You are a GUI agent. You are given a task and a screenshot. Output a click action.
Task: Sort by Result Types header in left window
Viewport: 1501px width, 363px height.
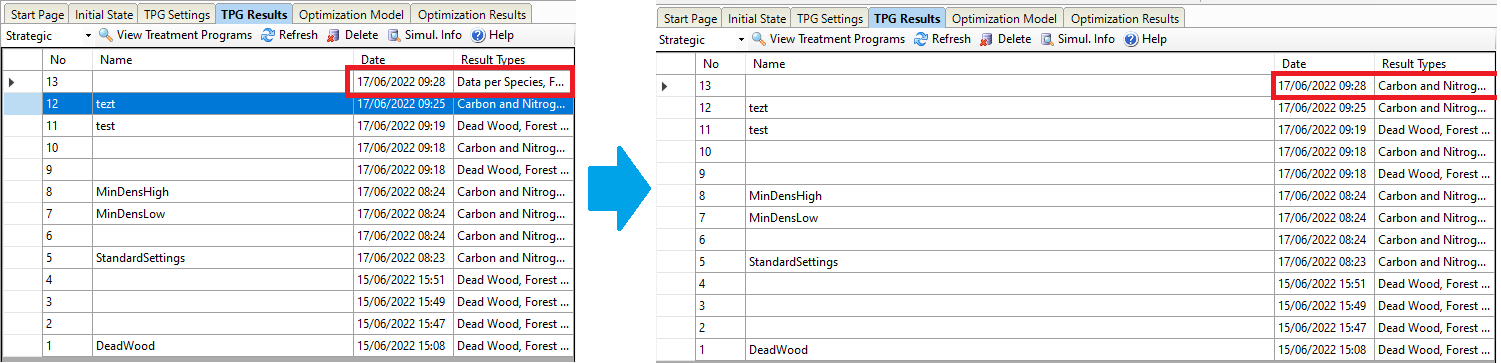(x=513, y=60)
